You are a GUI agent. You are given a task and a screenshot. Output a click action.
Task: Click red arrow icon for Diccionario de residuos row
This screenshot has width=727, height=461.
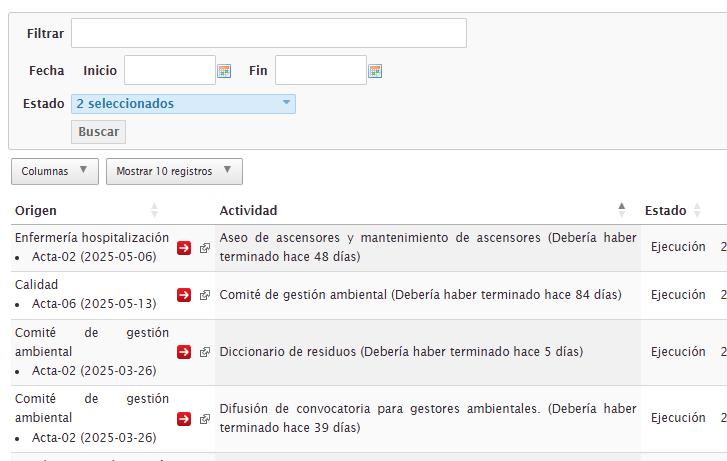tap(184, 352)
